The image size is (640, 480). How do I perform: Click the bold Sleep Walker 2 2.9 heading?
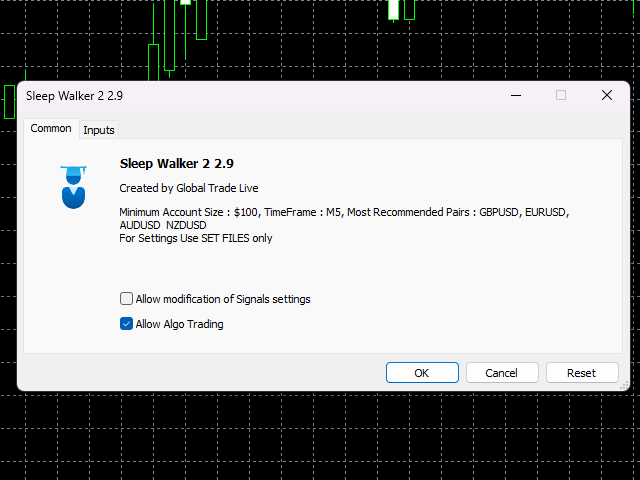point(176,164)
